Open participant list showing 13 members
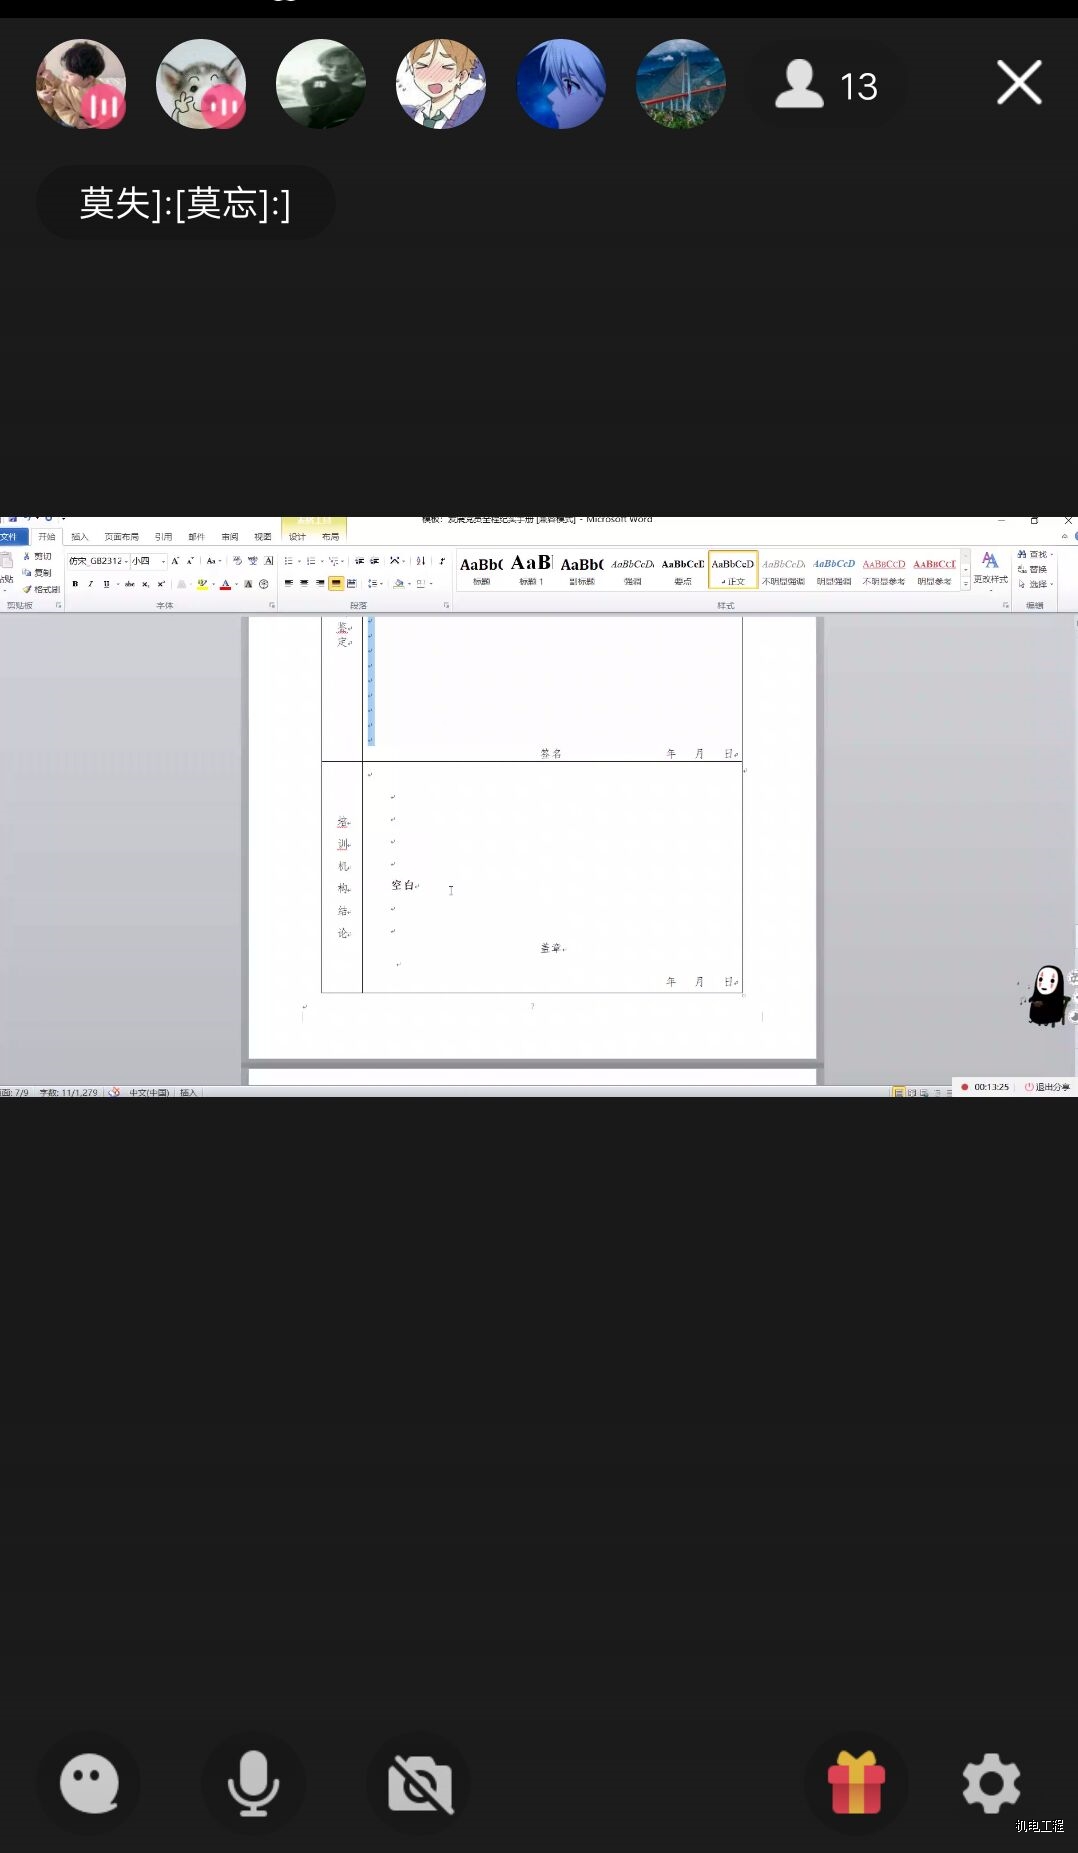The width and height of the screenshot is (1078, 1853). pyautogui.click(x=828, y=86)
